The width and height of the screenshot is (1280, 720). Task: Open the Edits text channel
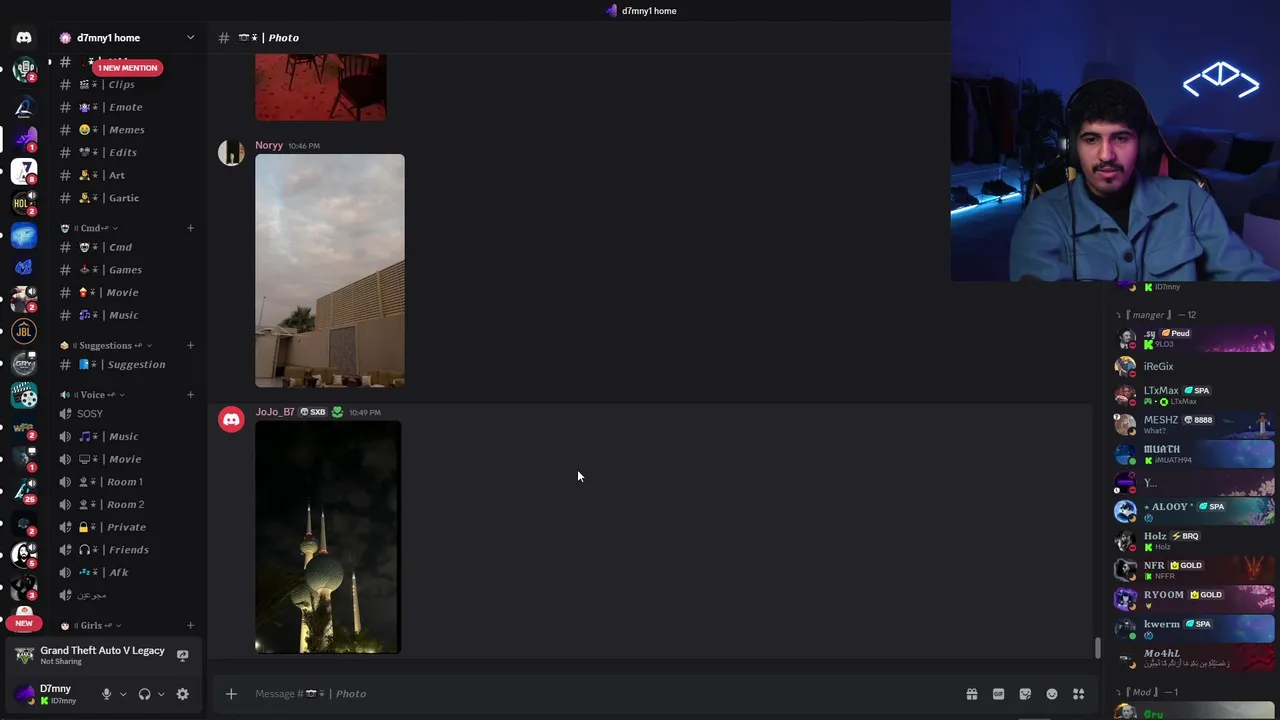(128, 153)
